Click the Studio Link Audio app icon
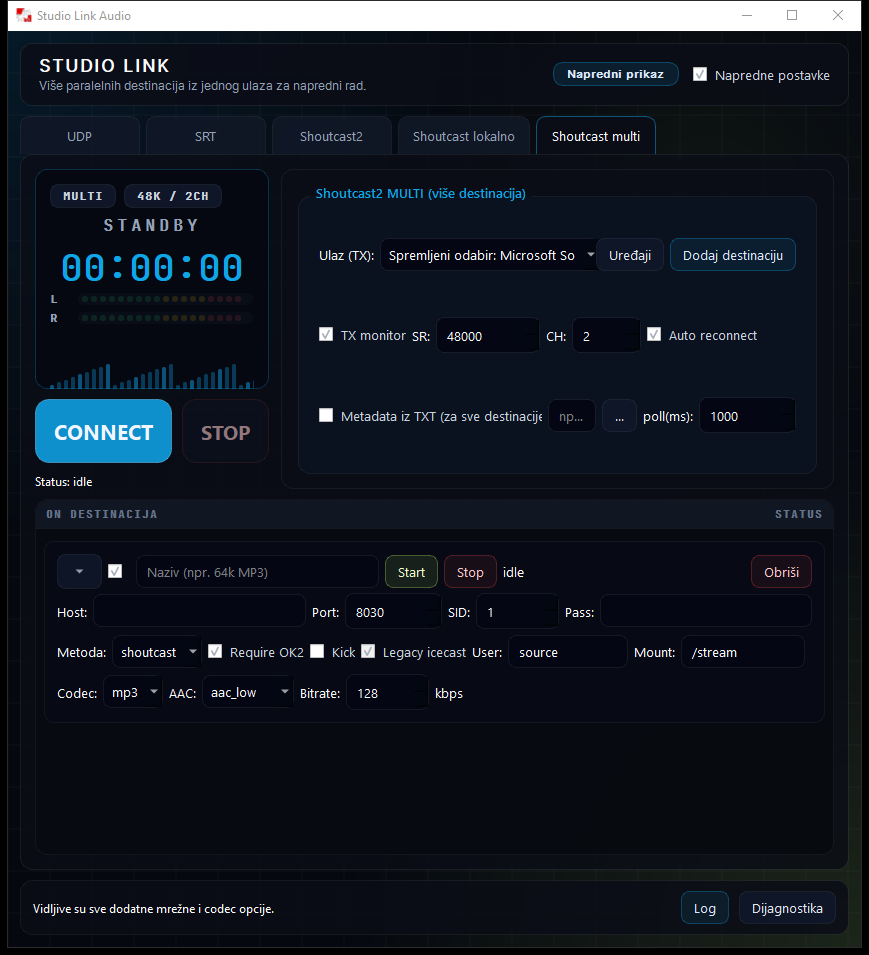Screen dimensions: 869x955 point(24,15)
